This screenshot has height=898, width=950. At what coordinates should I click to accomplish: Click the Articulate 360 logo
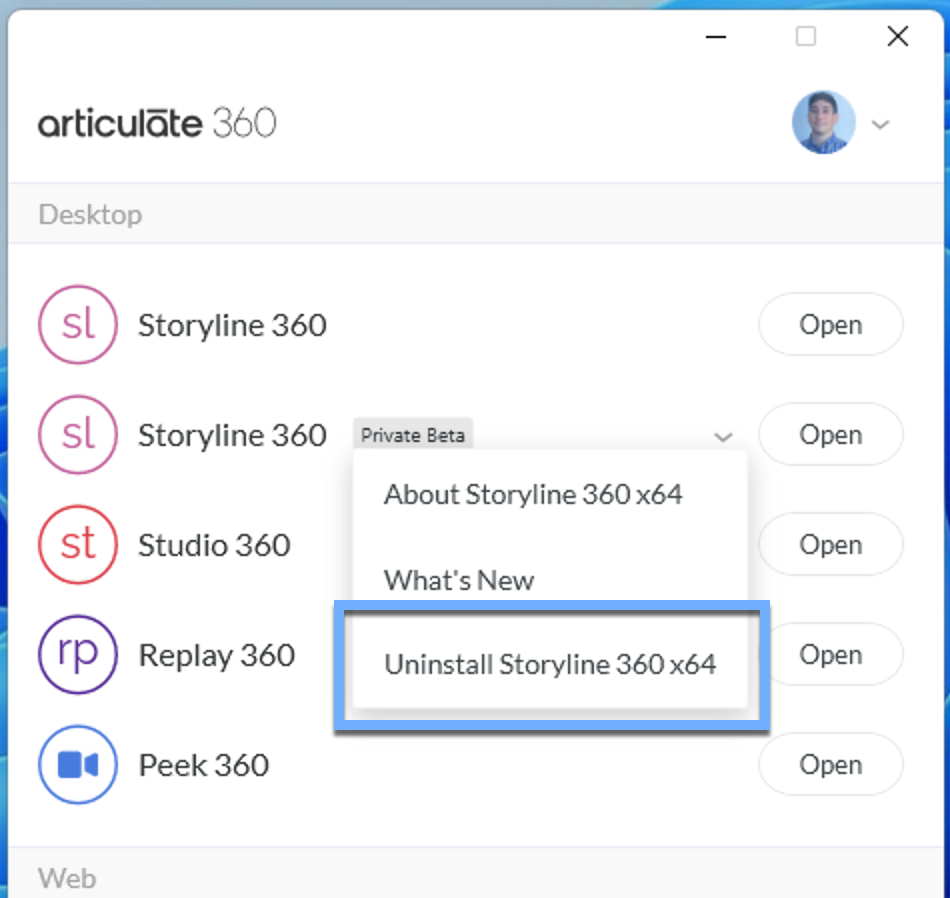[157, 123]
